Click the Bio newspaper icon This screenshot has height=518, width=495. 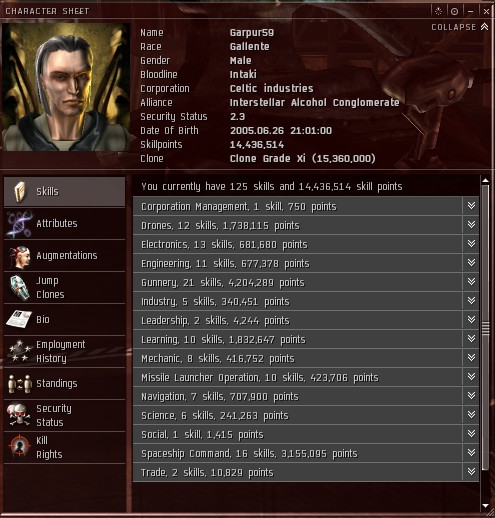(19, 319)
